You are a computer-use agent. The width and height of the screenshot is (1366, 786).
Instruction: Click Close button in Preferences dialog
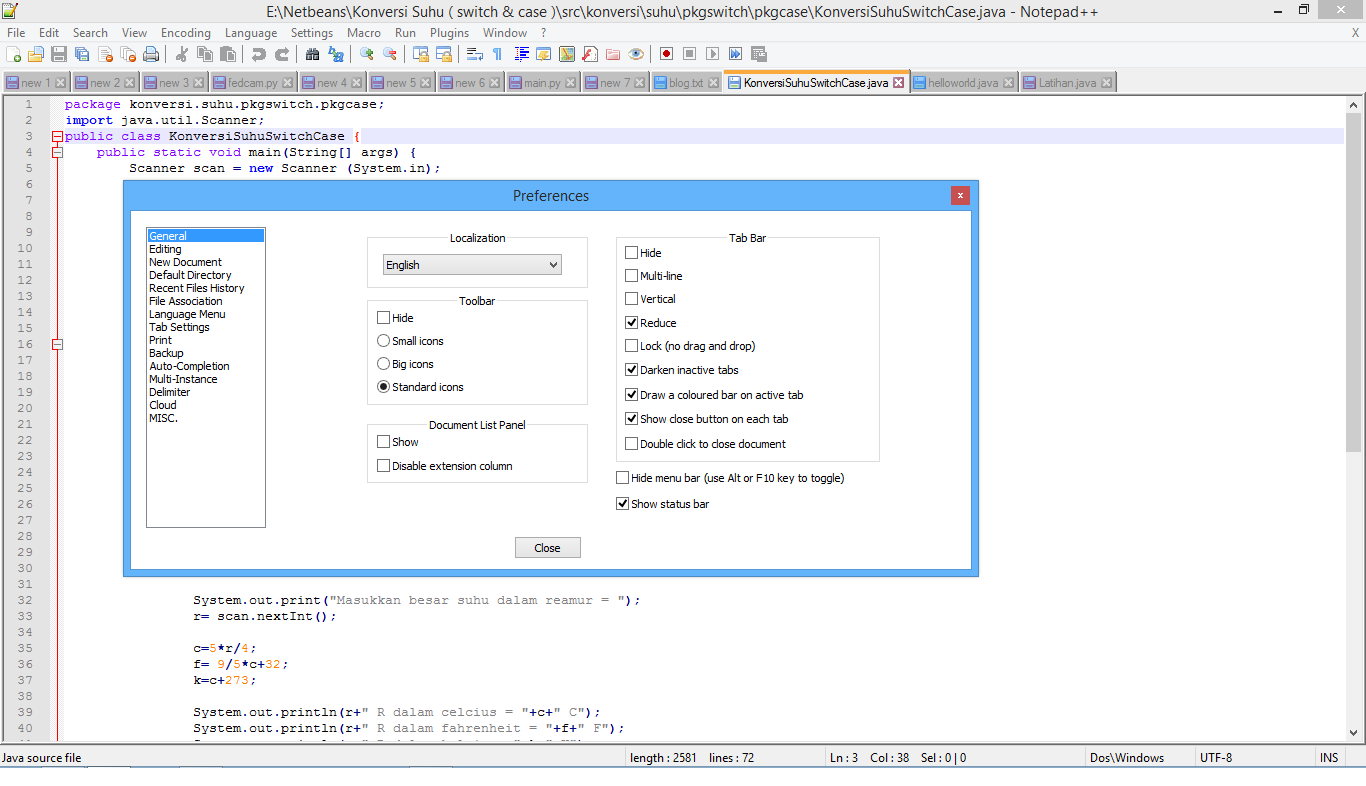click(x=548, y=548)
